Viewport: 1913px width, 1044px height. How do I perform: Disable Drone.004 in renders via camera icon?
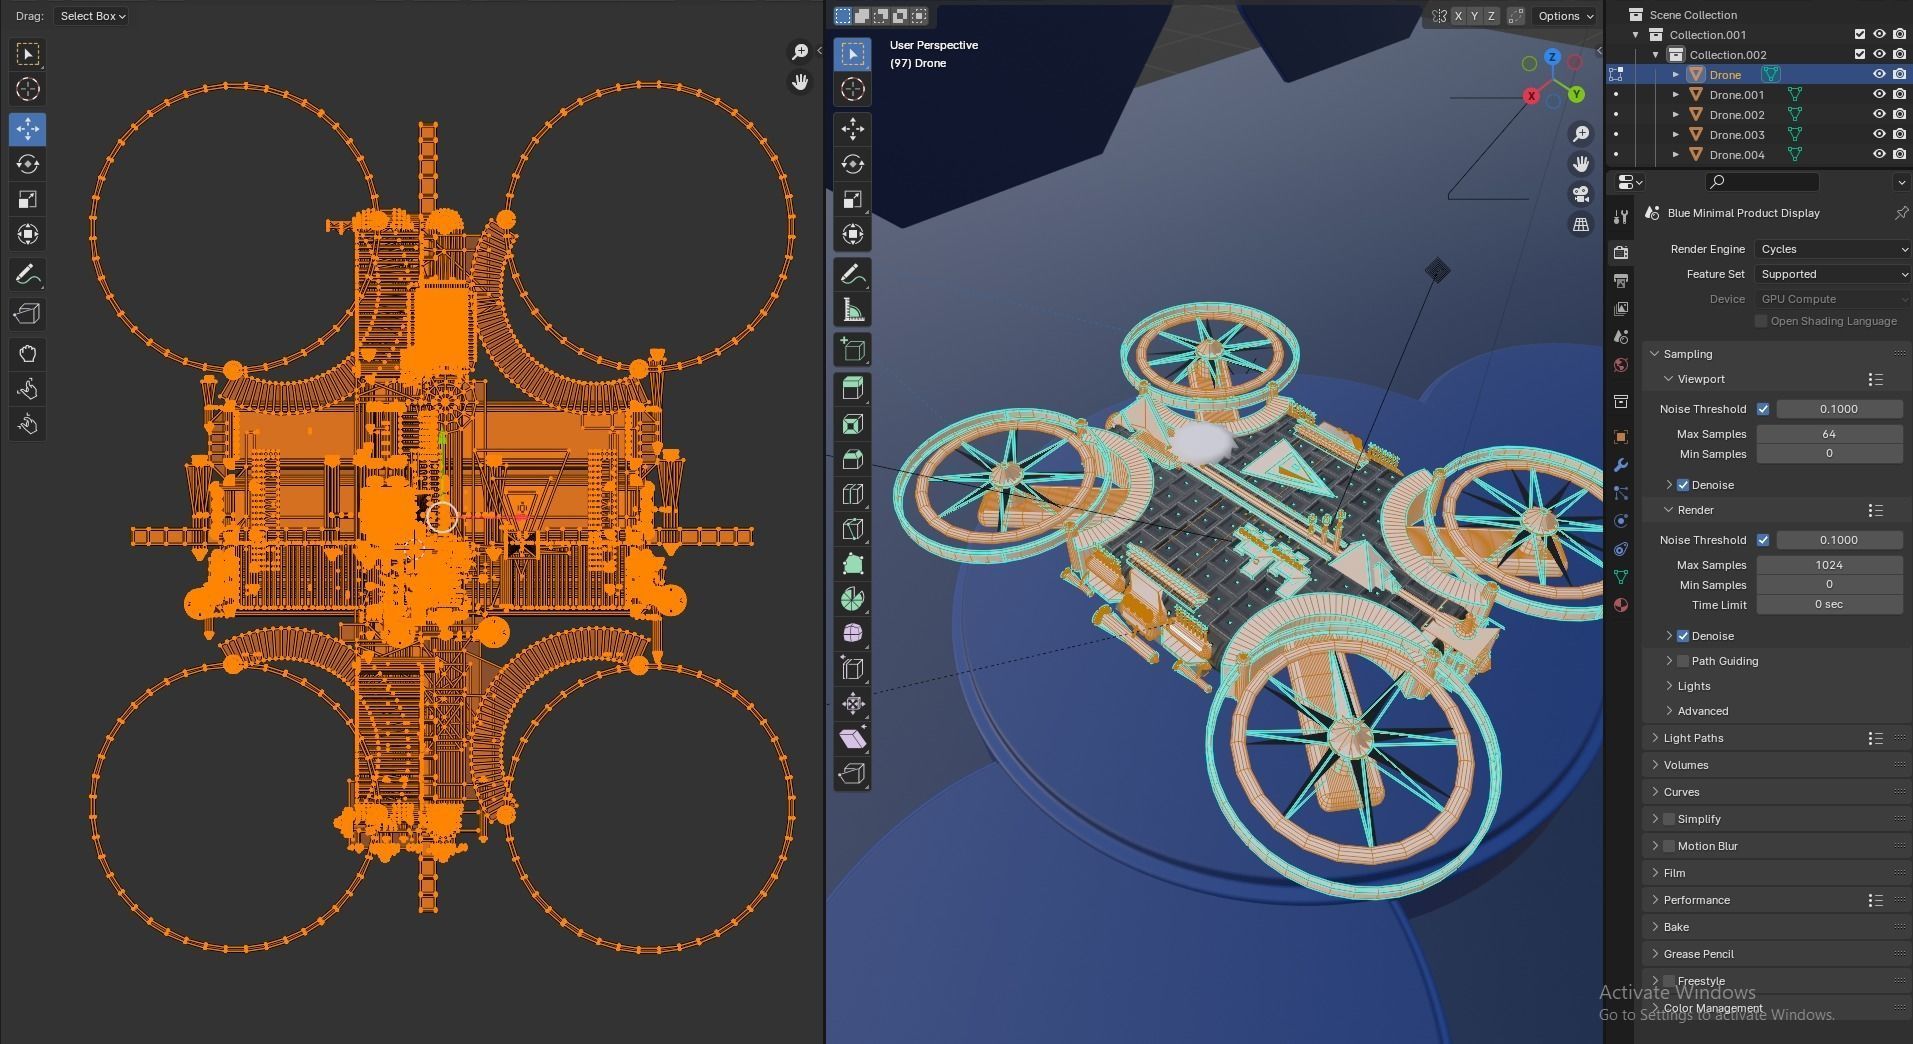click(x=1899, y=155)
